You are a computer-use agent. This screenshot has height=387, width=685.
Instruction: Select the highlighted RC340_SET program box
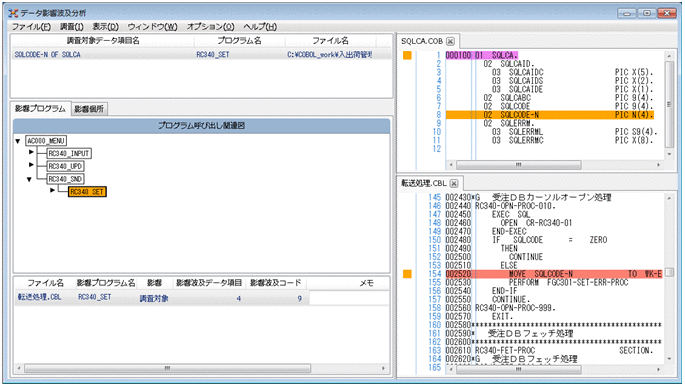pos(87,191)
